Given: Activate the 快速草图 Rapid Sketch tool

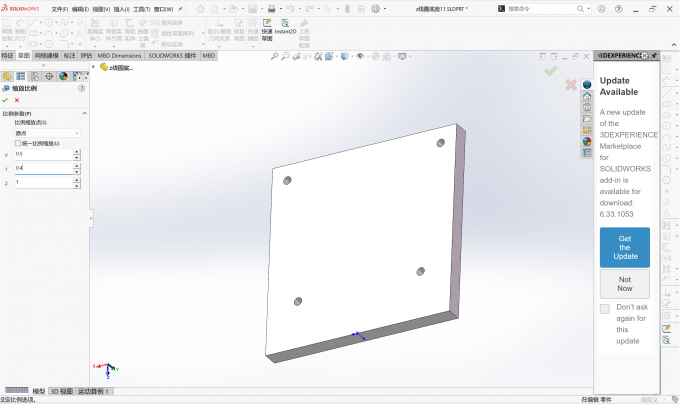Looking at the screenshot, I should click(x=267, y=30).
